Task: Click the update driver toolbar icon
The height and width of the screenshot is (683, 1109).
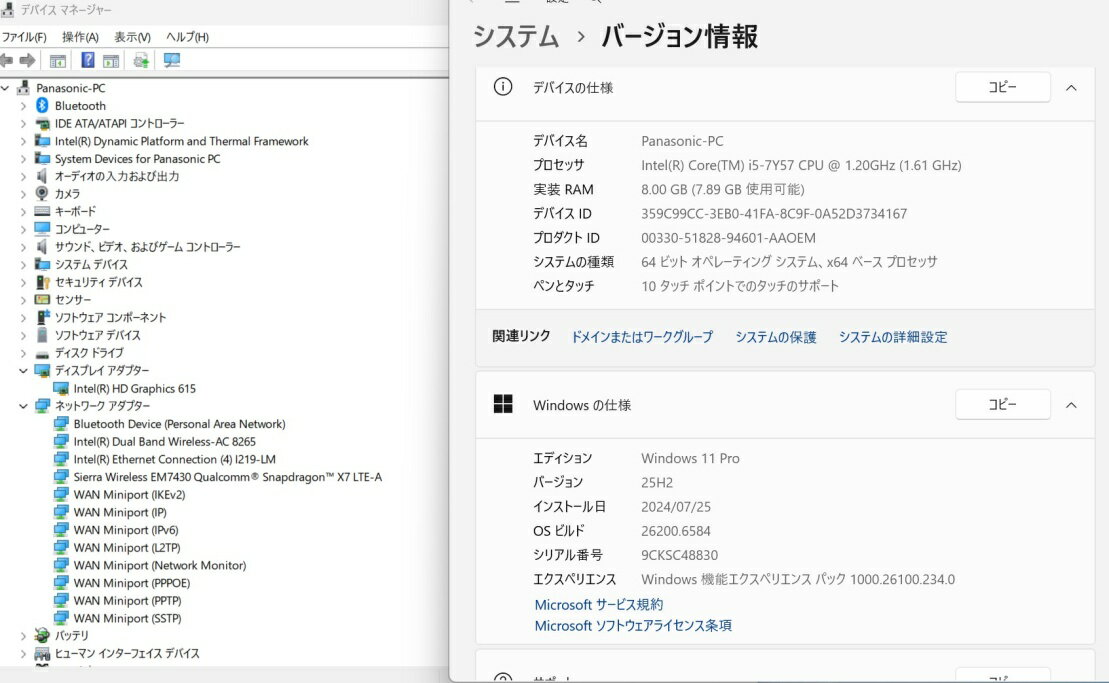Action: (141, 61)
